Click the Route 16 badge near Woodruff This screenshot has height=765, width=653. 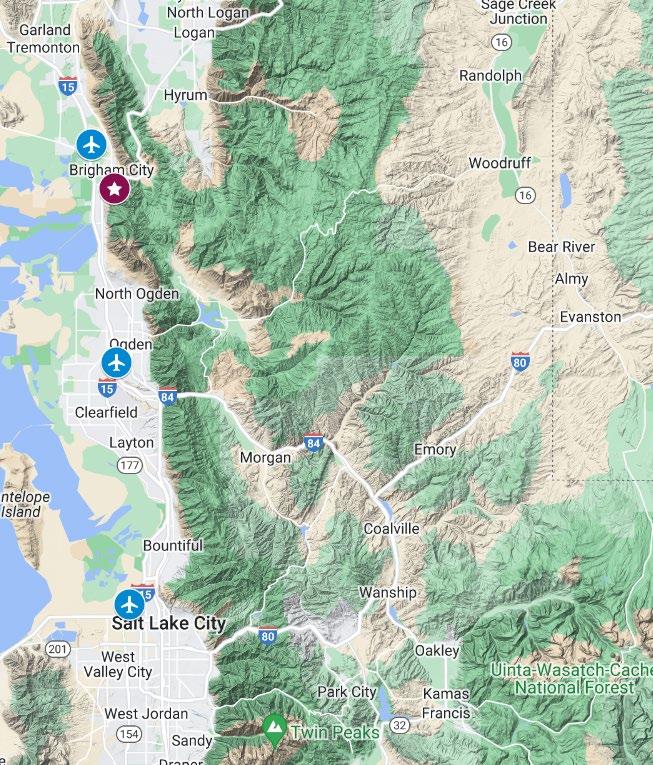click(525, 195)
